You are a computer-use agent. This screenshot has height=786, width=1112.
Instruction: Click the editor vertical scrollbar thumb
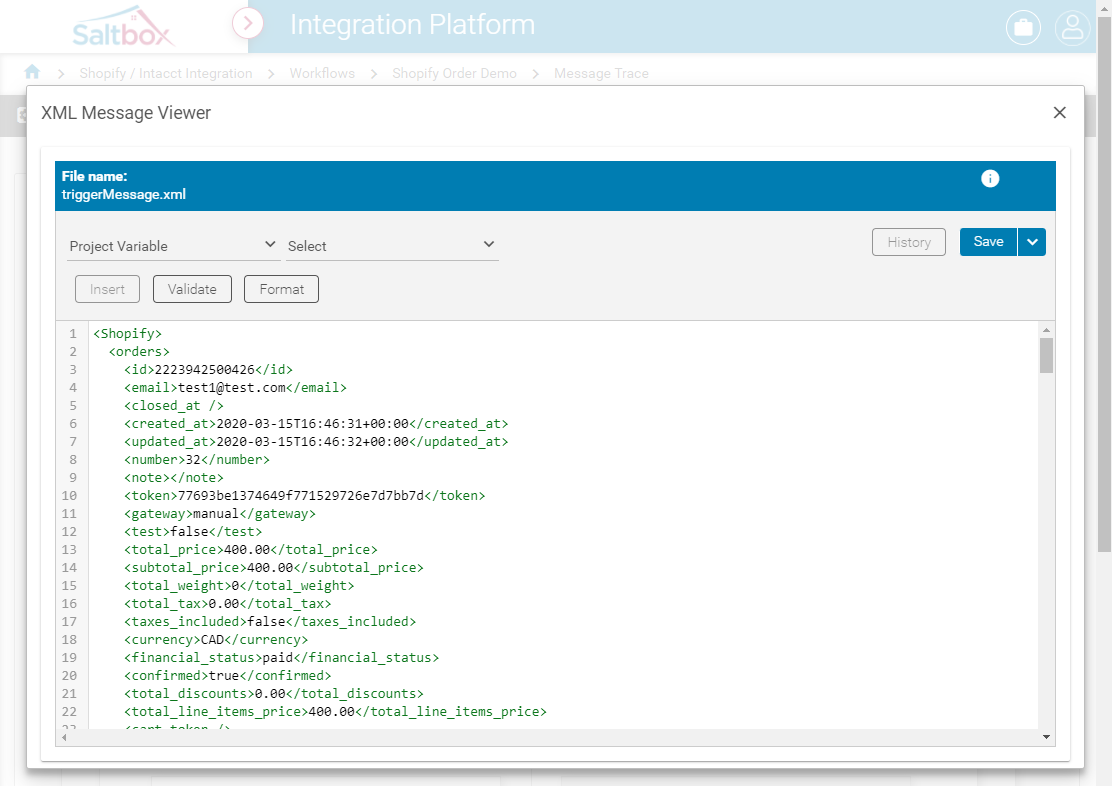(x=1046, y=355)
